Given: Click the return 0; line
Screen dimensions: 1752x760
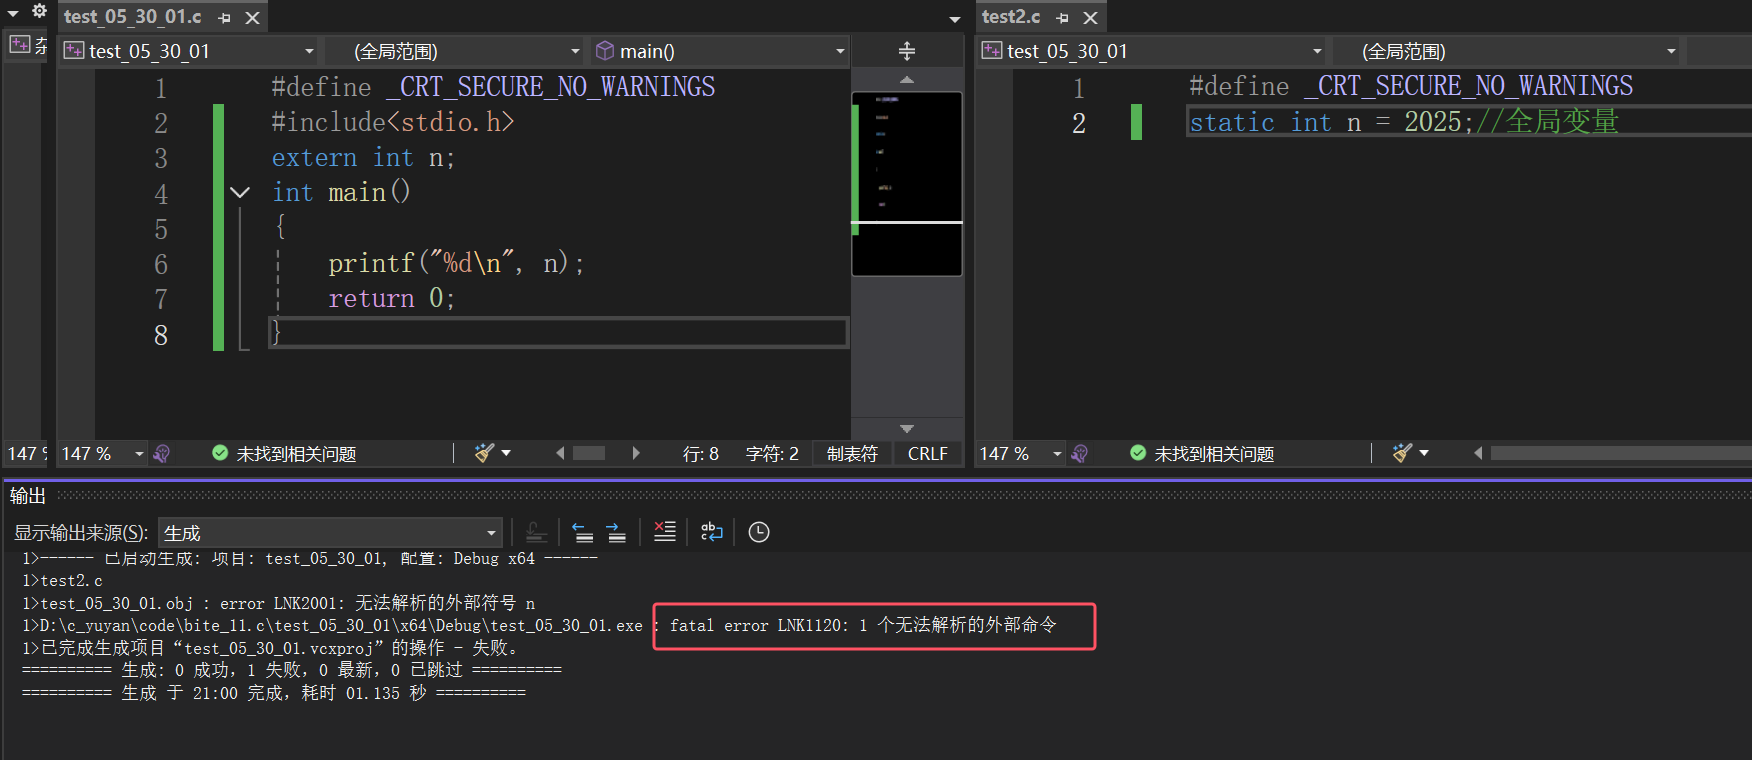Looking at the screenshot, I should pyautogui.click(x=392, y=298).
